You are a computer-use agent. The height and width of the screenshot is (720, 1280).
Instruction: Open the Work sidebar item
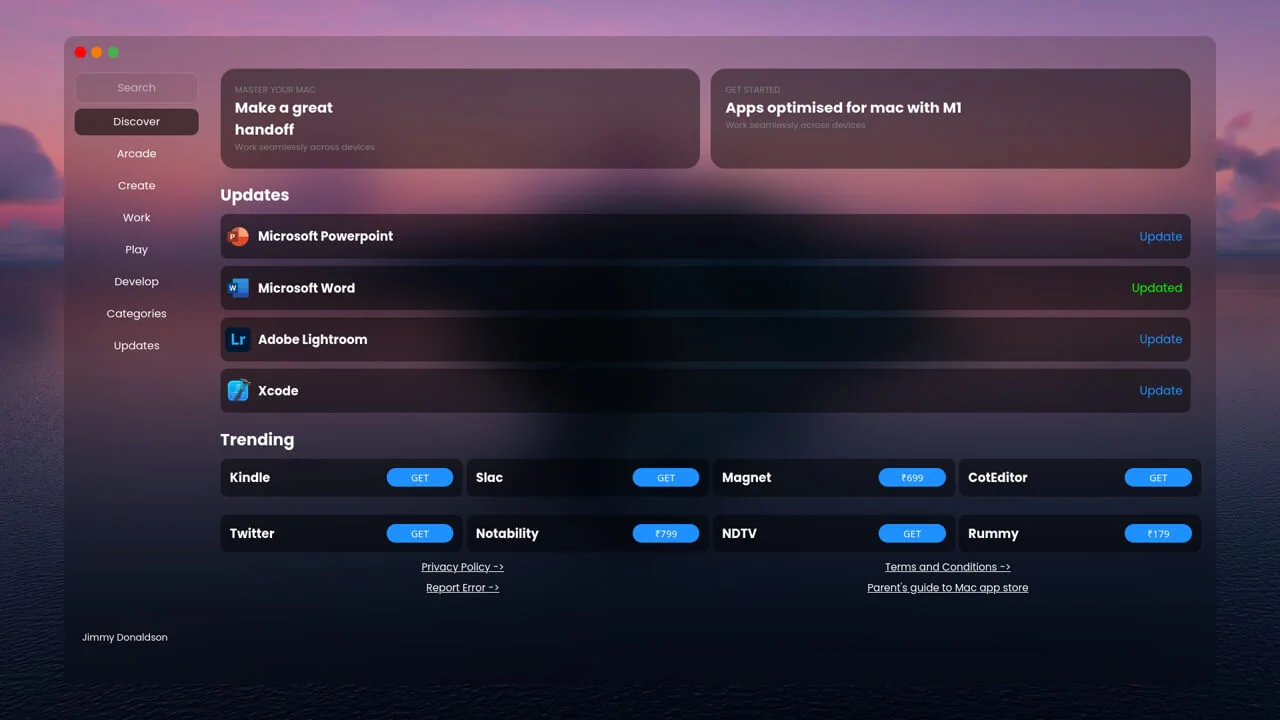click(x=136, y=218)
